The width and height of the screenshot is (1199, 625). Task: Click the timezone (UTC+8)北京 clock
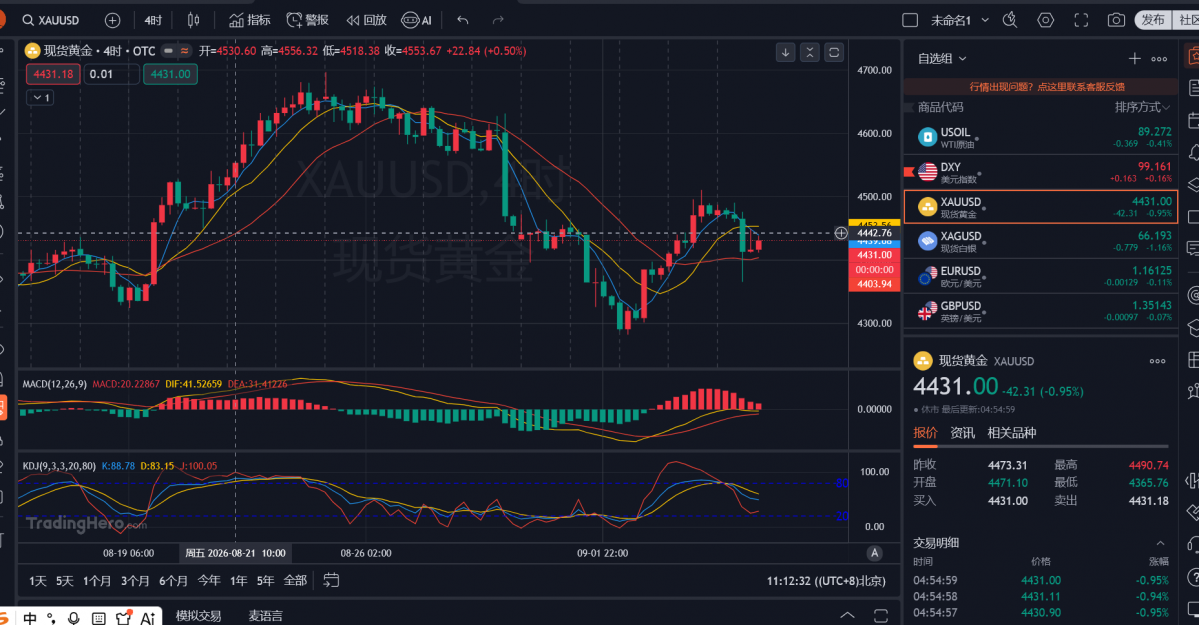click(826, 581)
